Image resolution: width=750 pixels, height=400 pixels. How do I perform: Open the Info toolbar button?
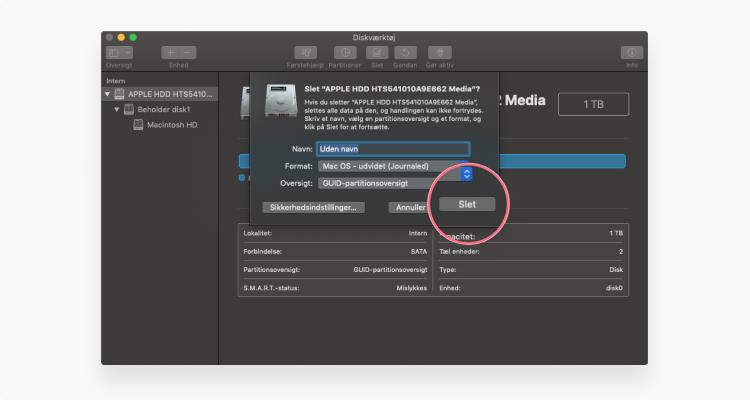pyautogui.click(x=632, y=53)
